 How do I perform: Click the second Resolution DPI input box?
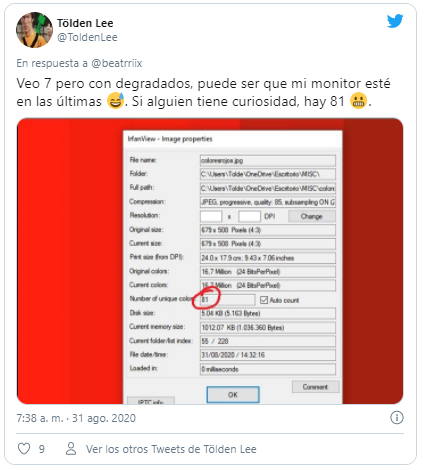[x=249, y=216]
